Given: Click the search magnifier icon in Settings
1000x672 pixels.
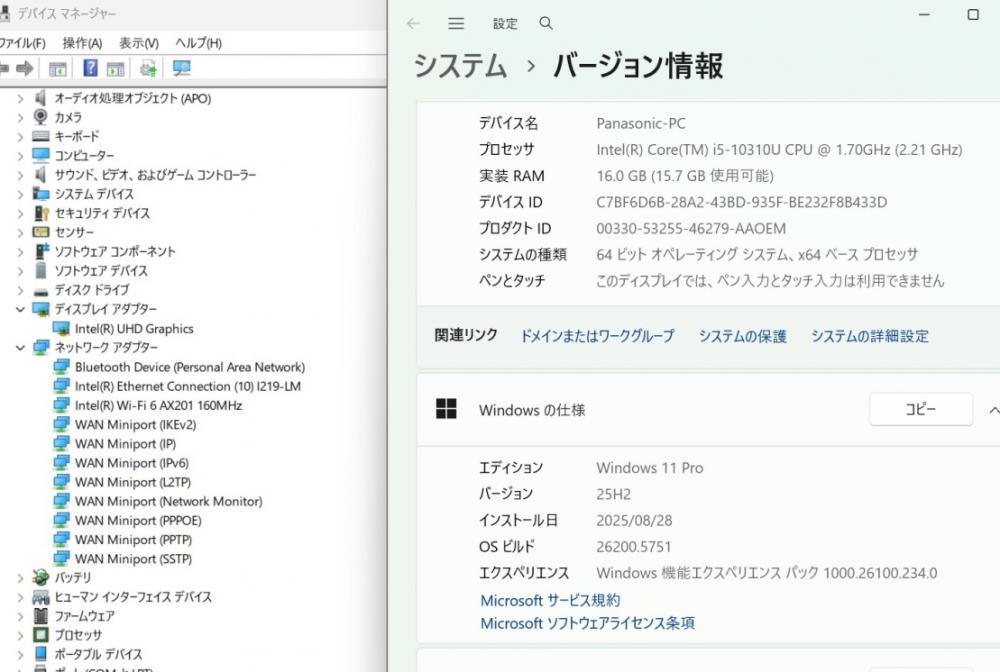Looking at the screenshot, I should coord(546,24).
